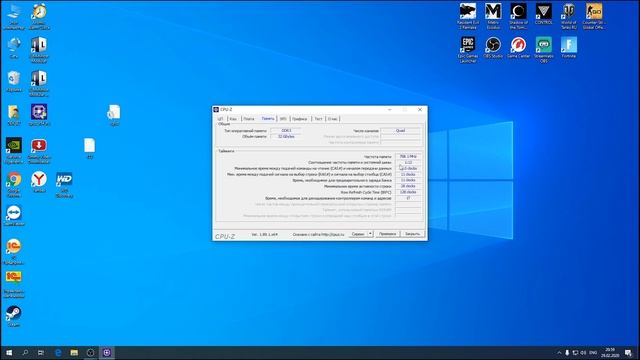
Task: Open File Explorer from taskbar
Action: click(74, 353)
